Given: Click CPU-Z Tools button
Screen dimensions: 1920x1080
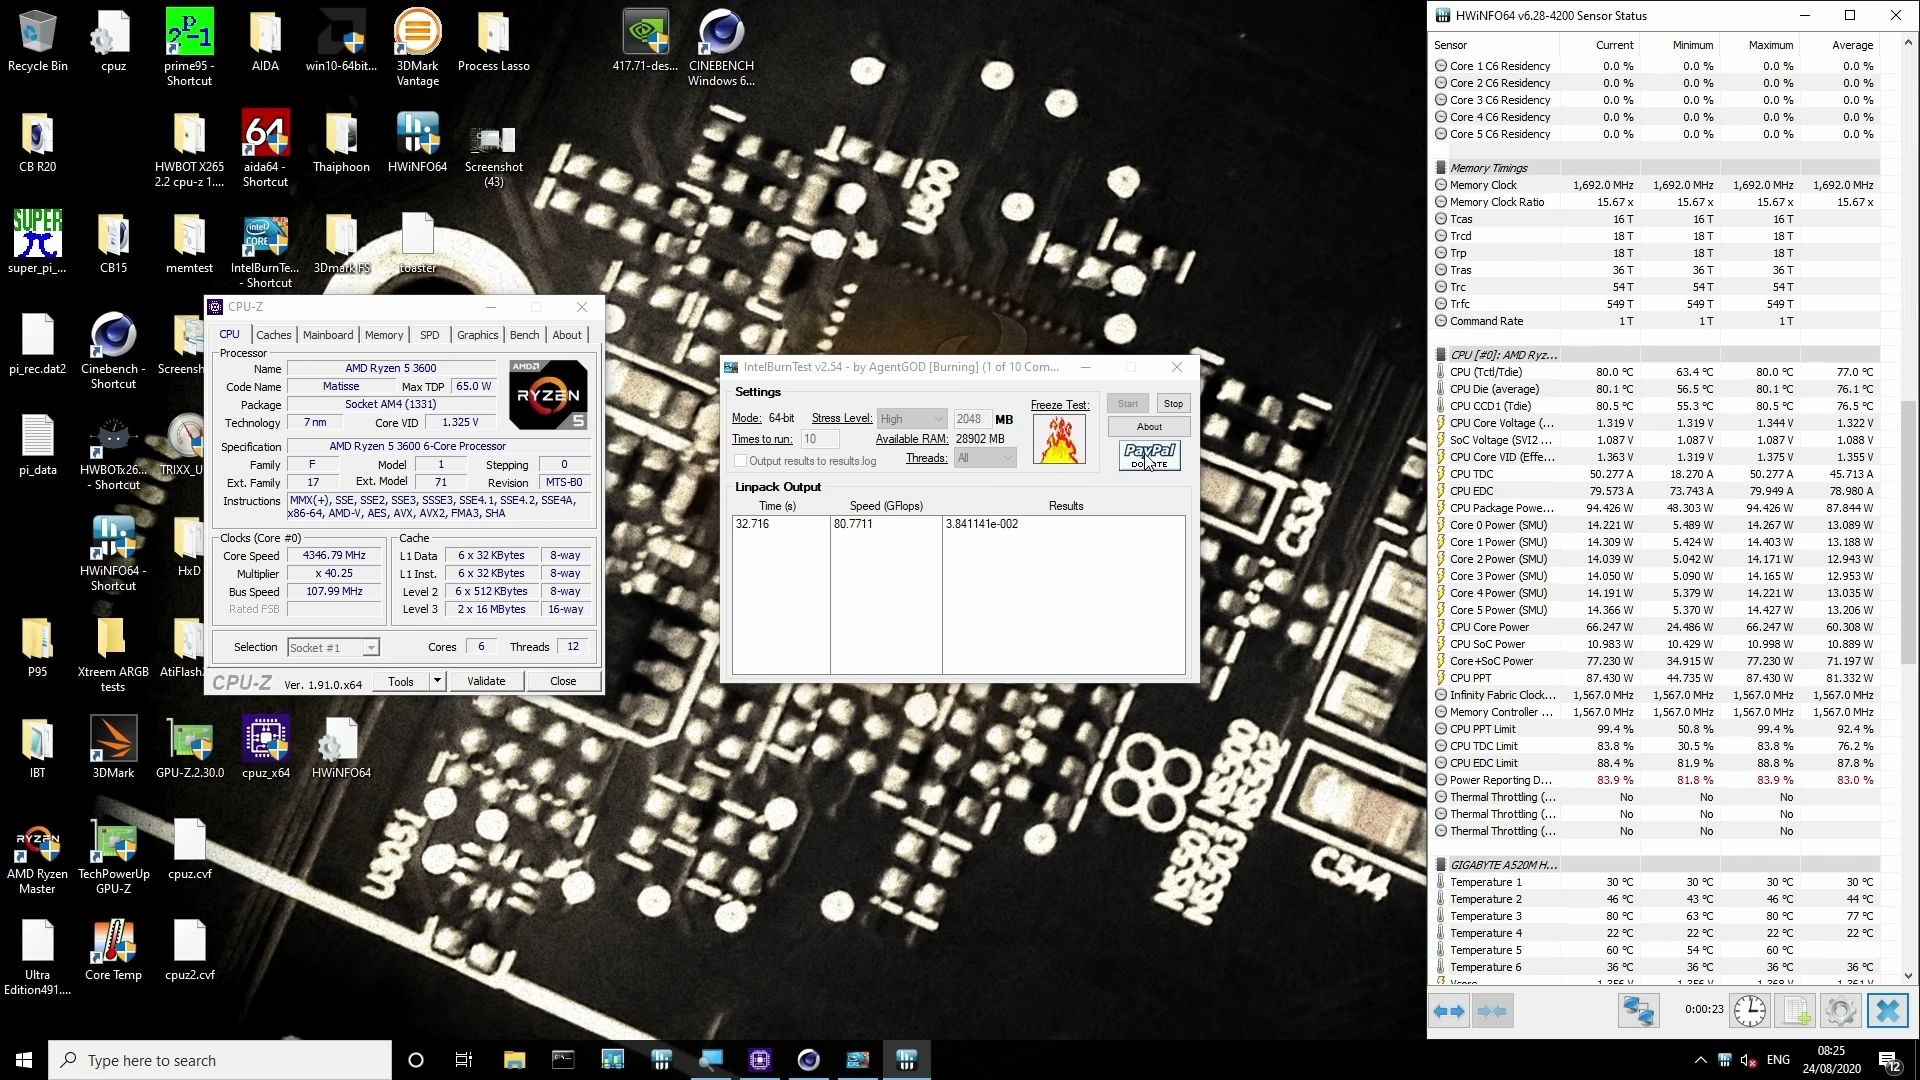Looking at the screenshot, I should pyautogui.click(x=401, y=681).
